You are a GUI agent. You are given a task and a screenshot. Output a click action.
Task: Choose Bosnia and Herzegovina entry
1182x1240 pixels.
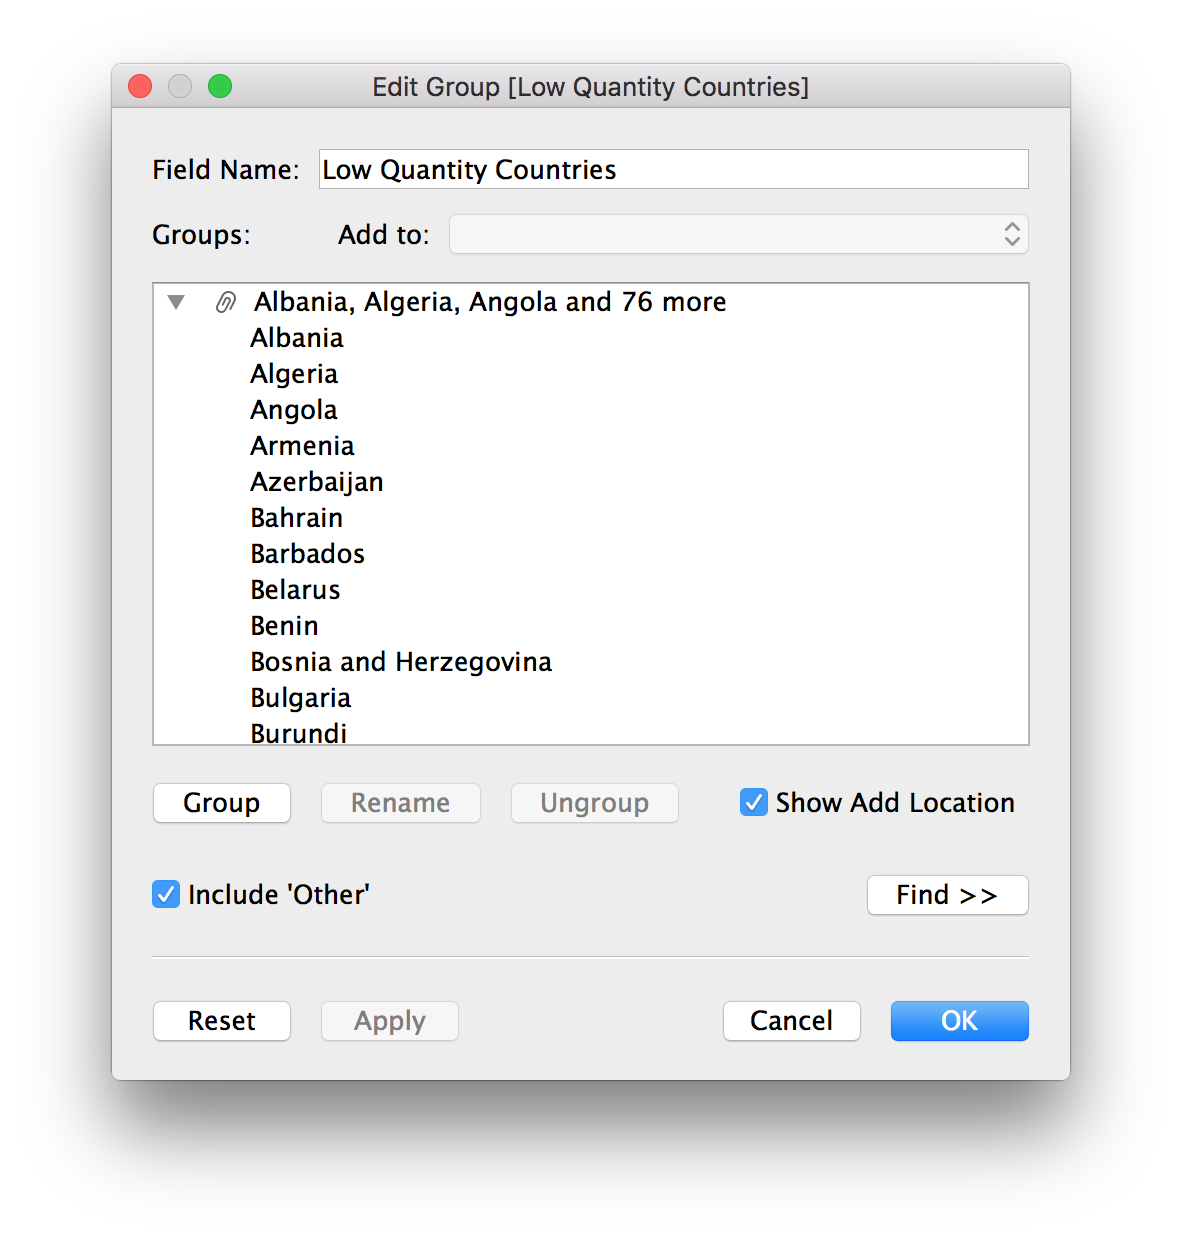tap(401, 662)
